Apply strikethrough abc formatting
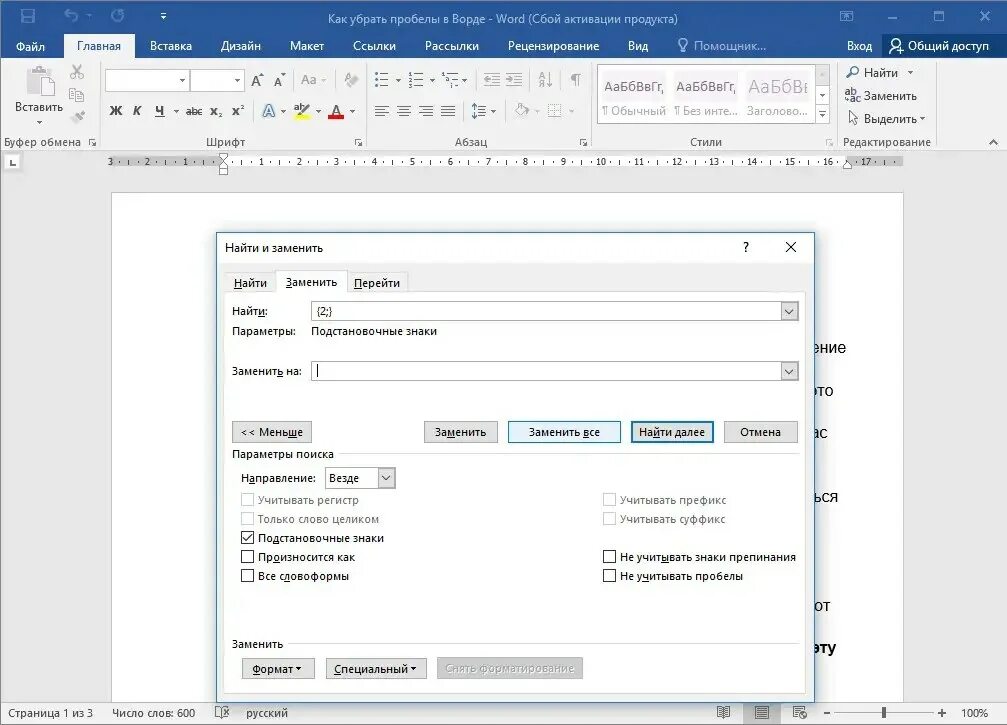Image resolution: width=1007 pixels, height=725 pixels. tap(194, 111)
